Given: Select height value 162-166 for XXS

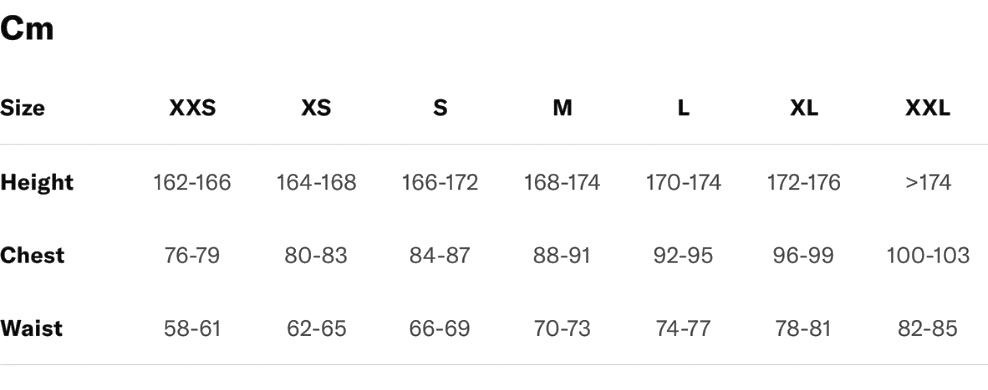Looking at the screenshot, I should (192, 183).
